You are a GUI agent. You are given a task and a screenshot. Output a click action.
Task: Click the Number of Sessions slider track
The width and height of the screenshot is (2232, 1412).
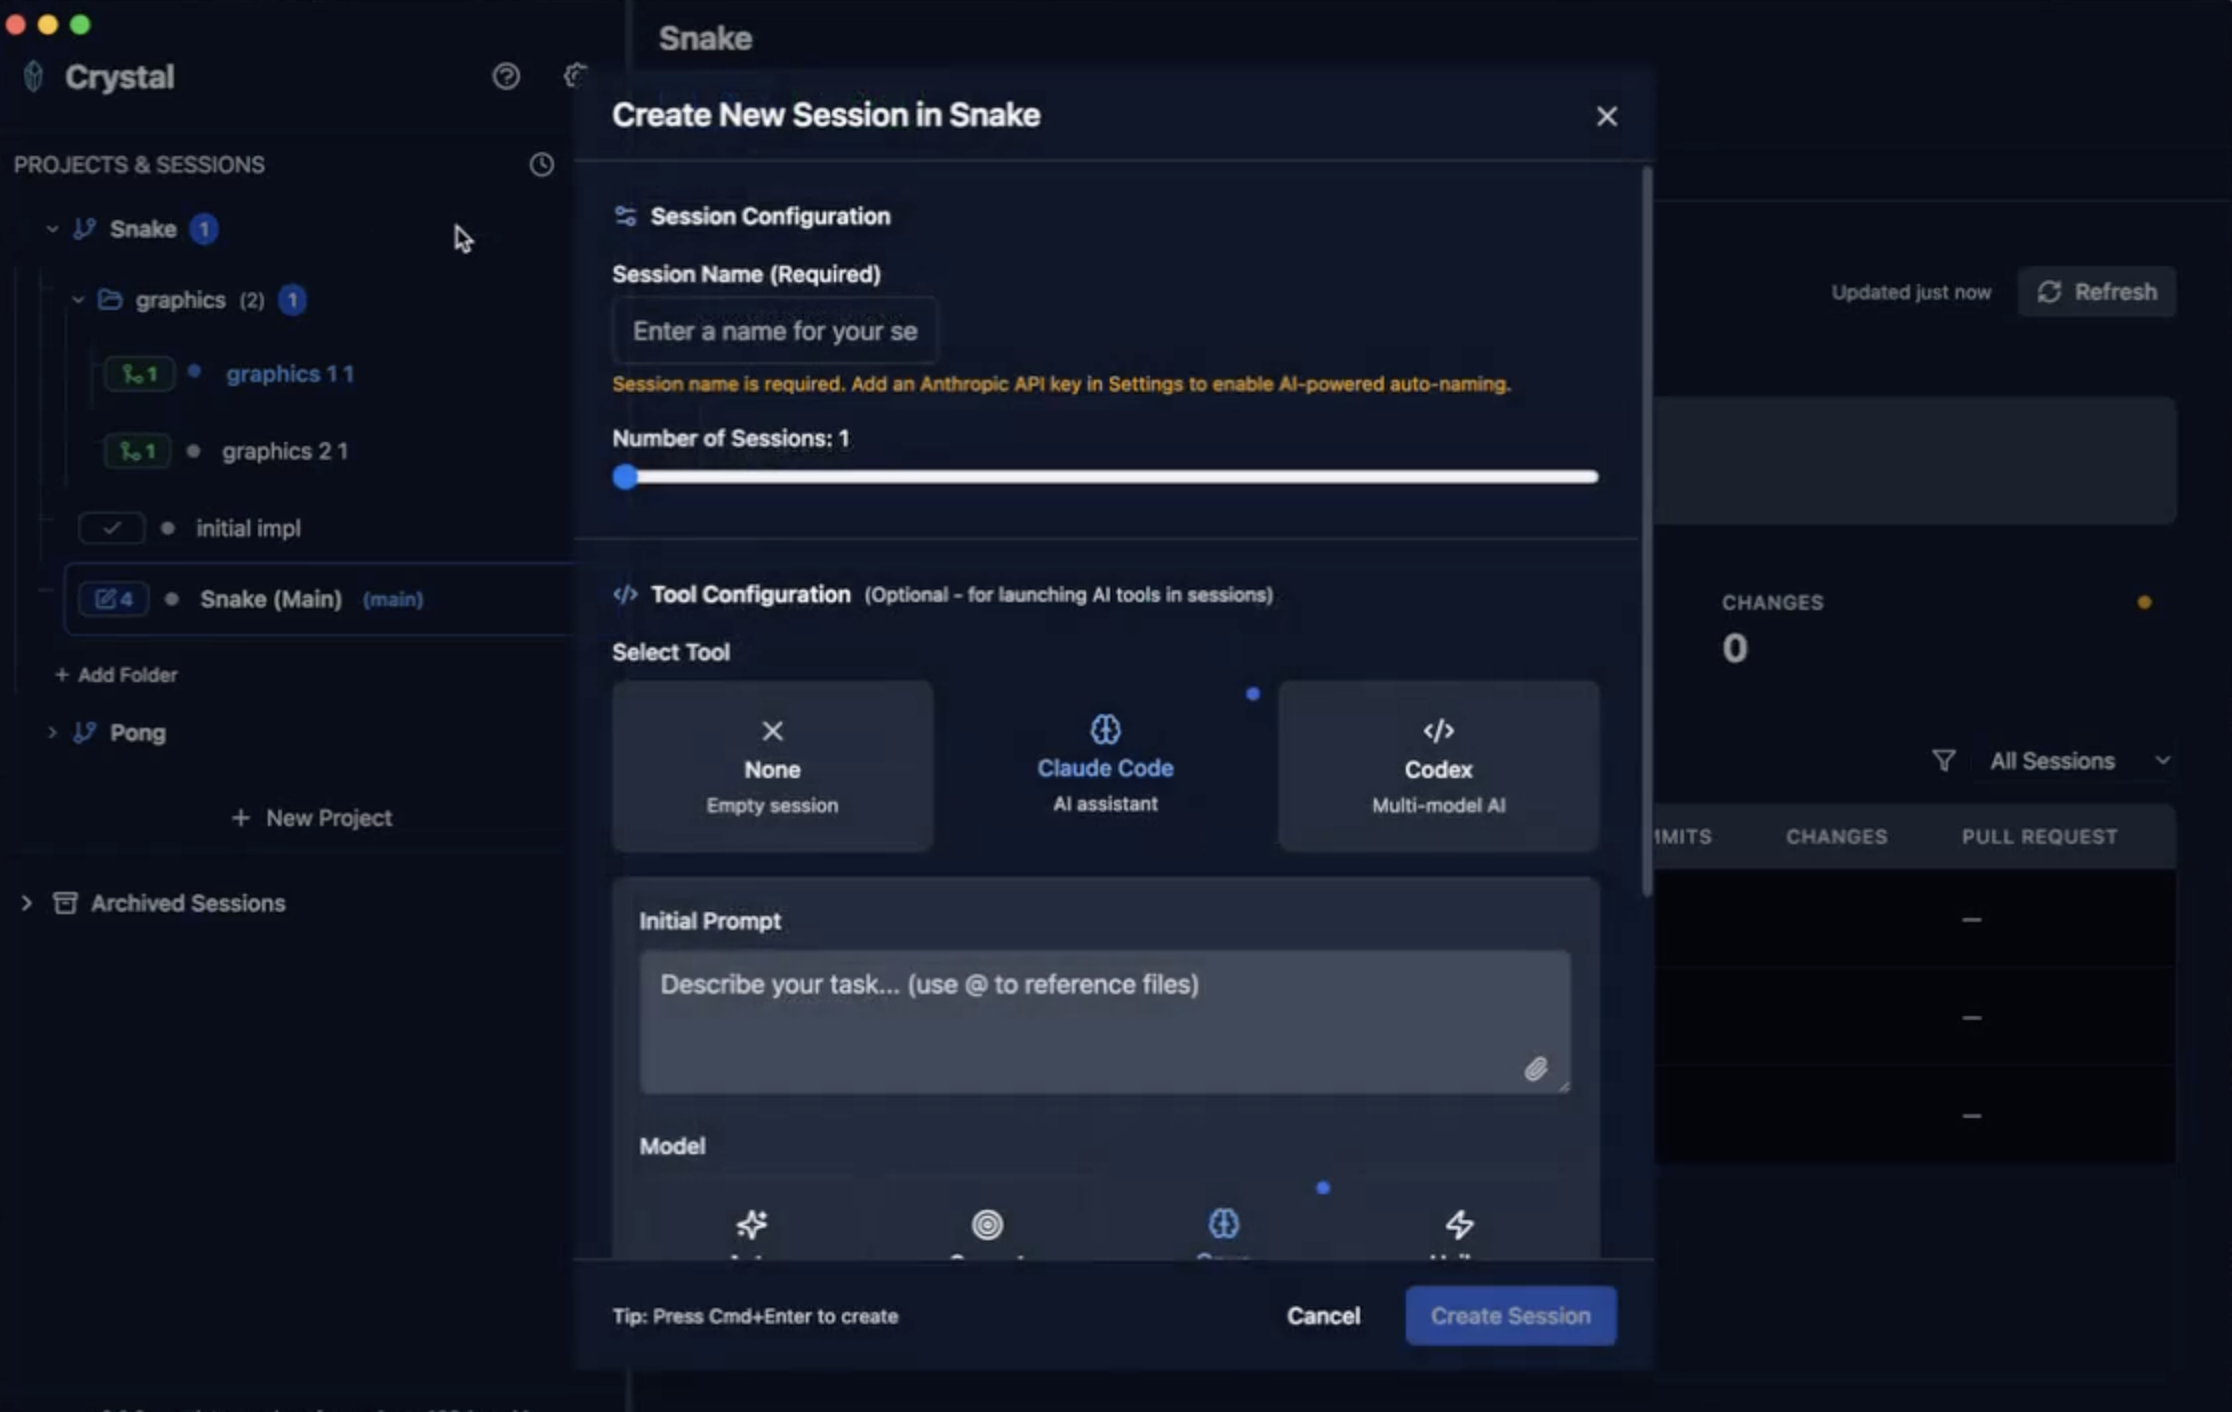[x=1105, y=477]
